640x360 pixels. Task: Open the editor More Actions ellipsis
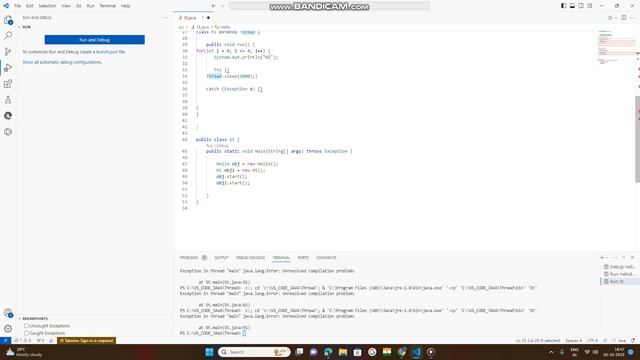pyautogui.click(x=632, y=18)
